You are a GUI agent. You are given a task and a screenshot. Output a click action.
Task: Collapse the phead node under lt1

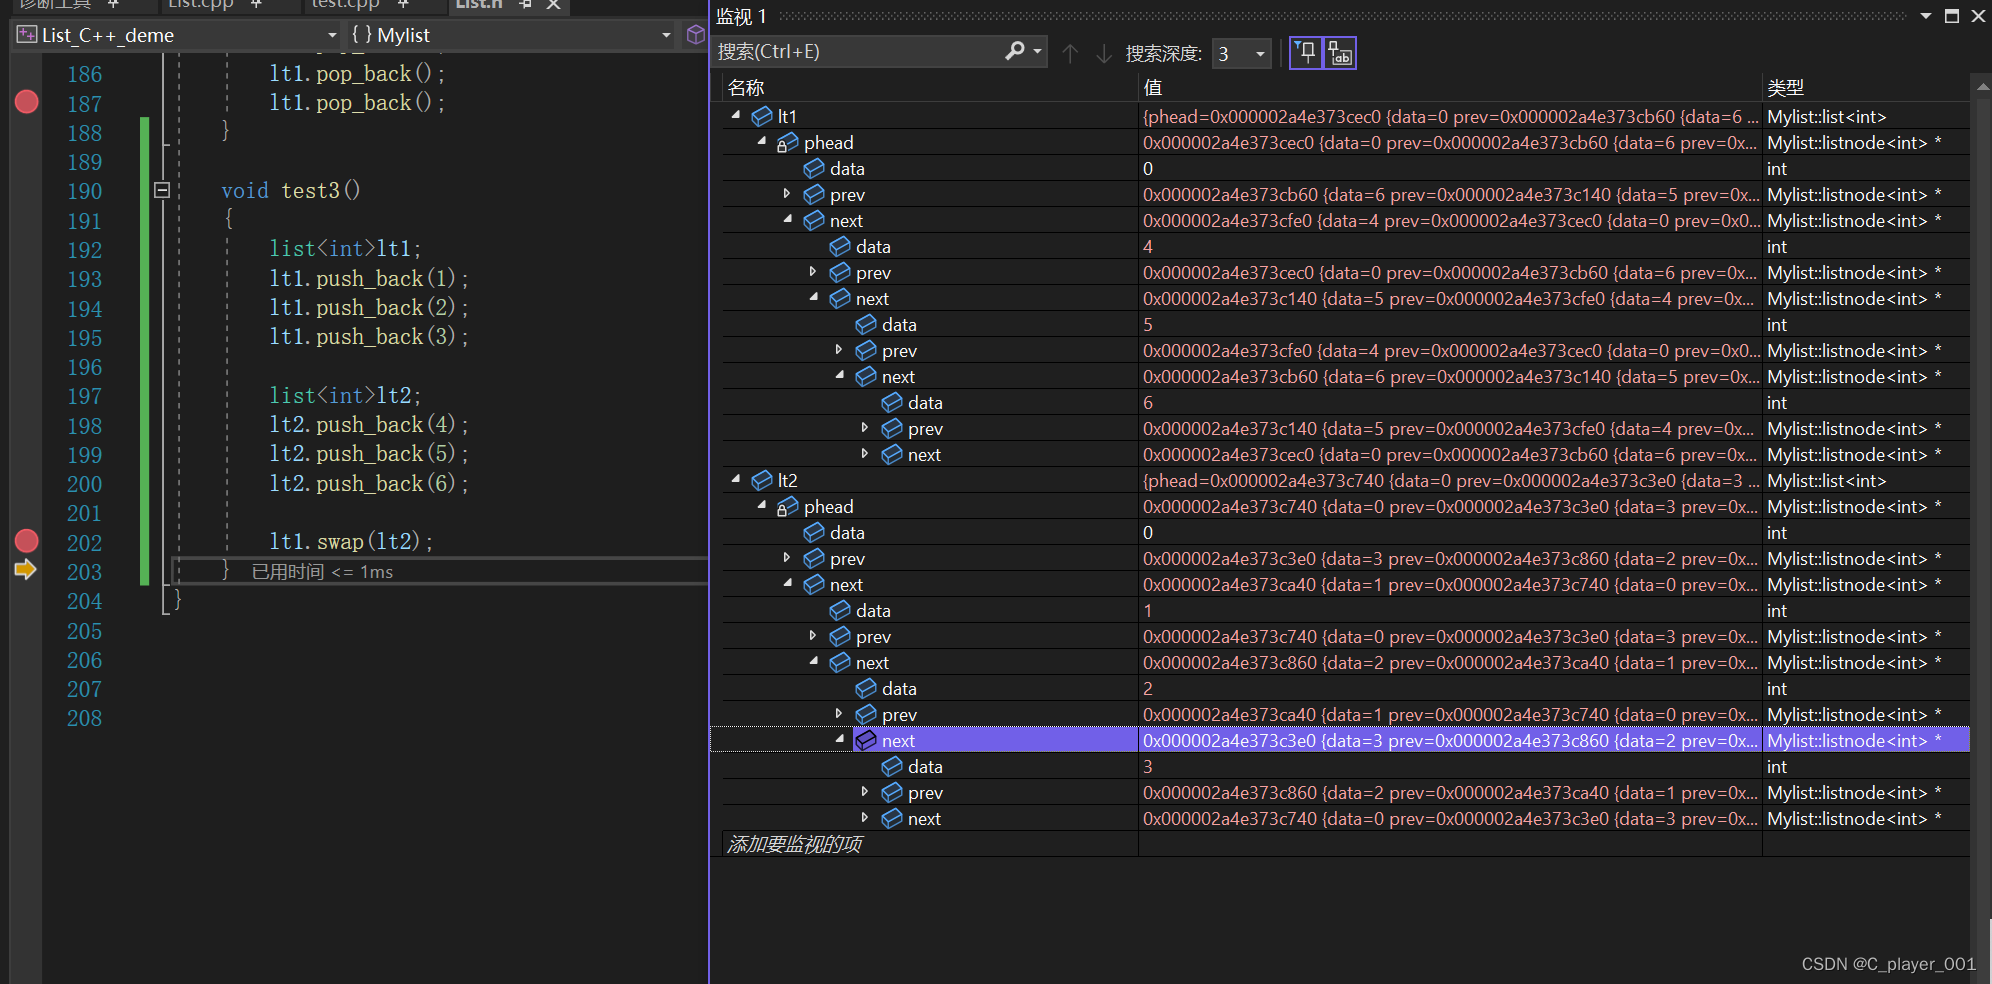[762, 141]
